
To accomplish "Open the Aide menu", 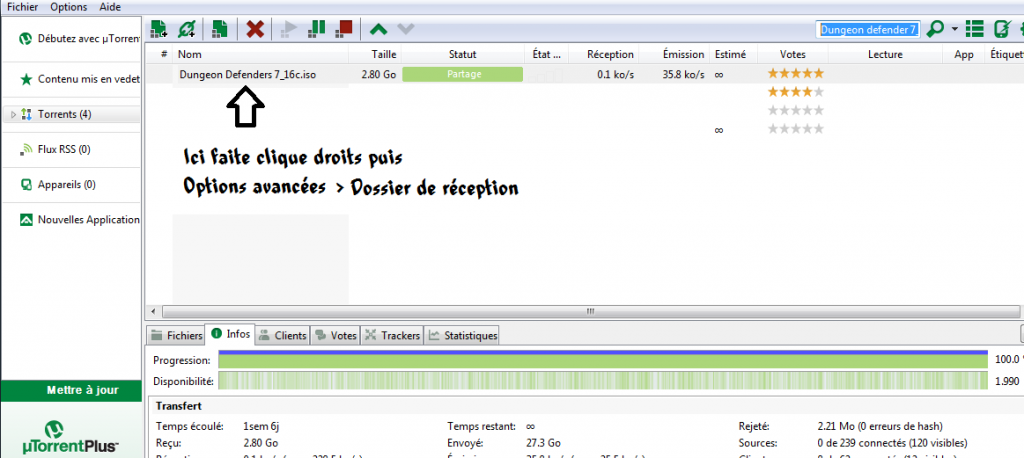I will pos(110,7).
